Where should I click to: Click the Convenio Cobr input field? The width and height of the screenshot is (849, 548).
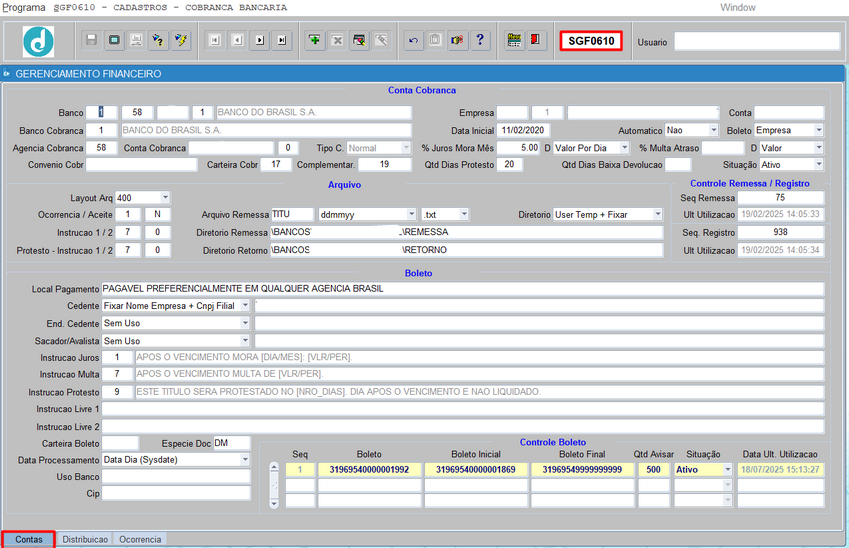pos(141,165)
